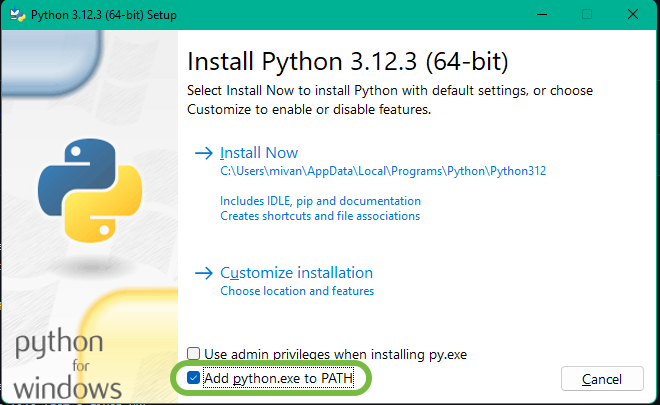This screenshot has width=660, height=405.
Task: Click the 'Python 3.12.3 (64-bit) Setup' title text
Action: point(104,15)
